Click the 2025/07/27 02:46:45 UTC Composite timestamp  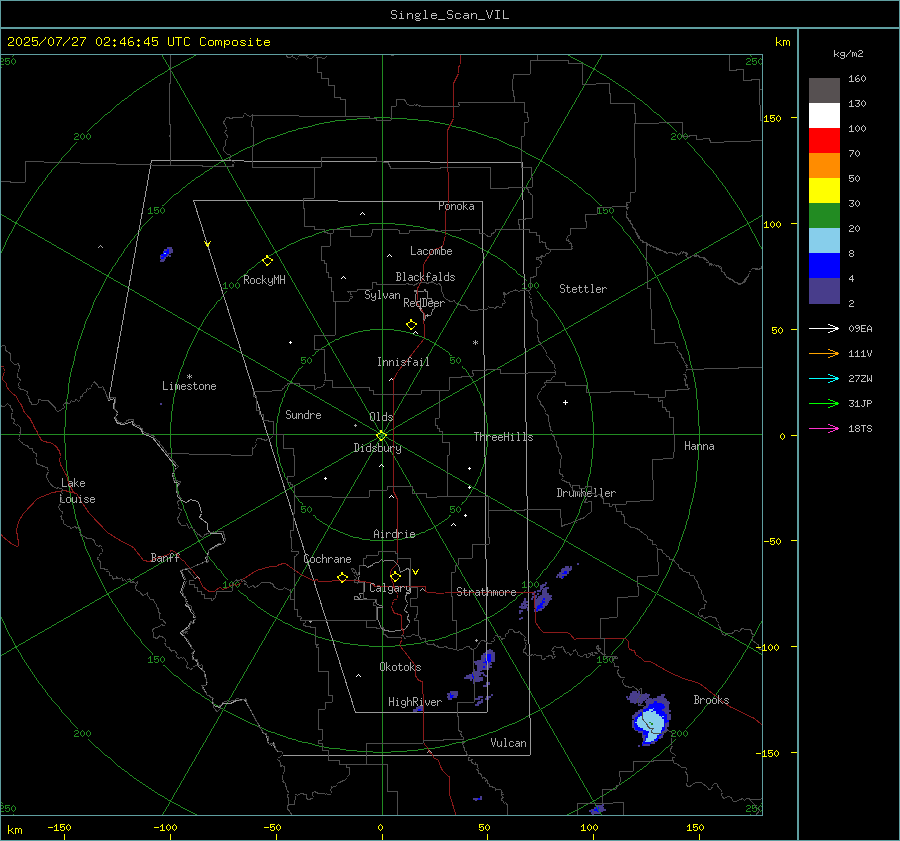click(x=138, y=42)
